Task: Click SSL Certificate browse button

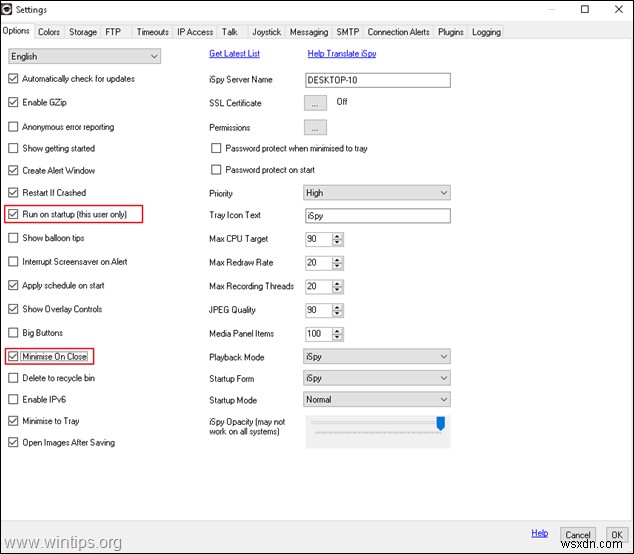Action: [315, 103]
